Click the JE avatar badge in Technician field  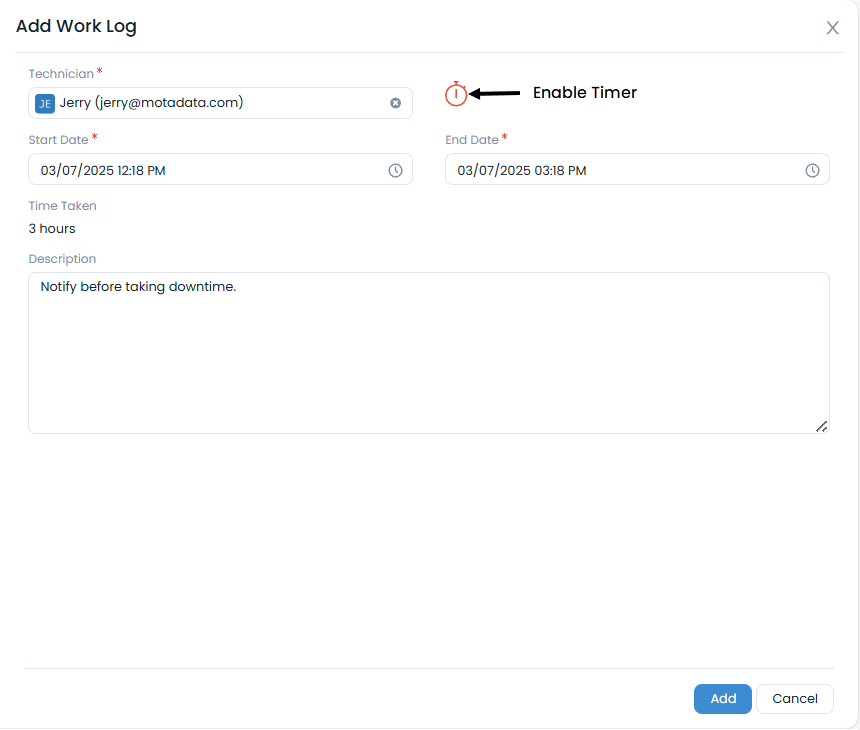[x=45, y=103]
